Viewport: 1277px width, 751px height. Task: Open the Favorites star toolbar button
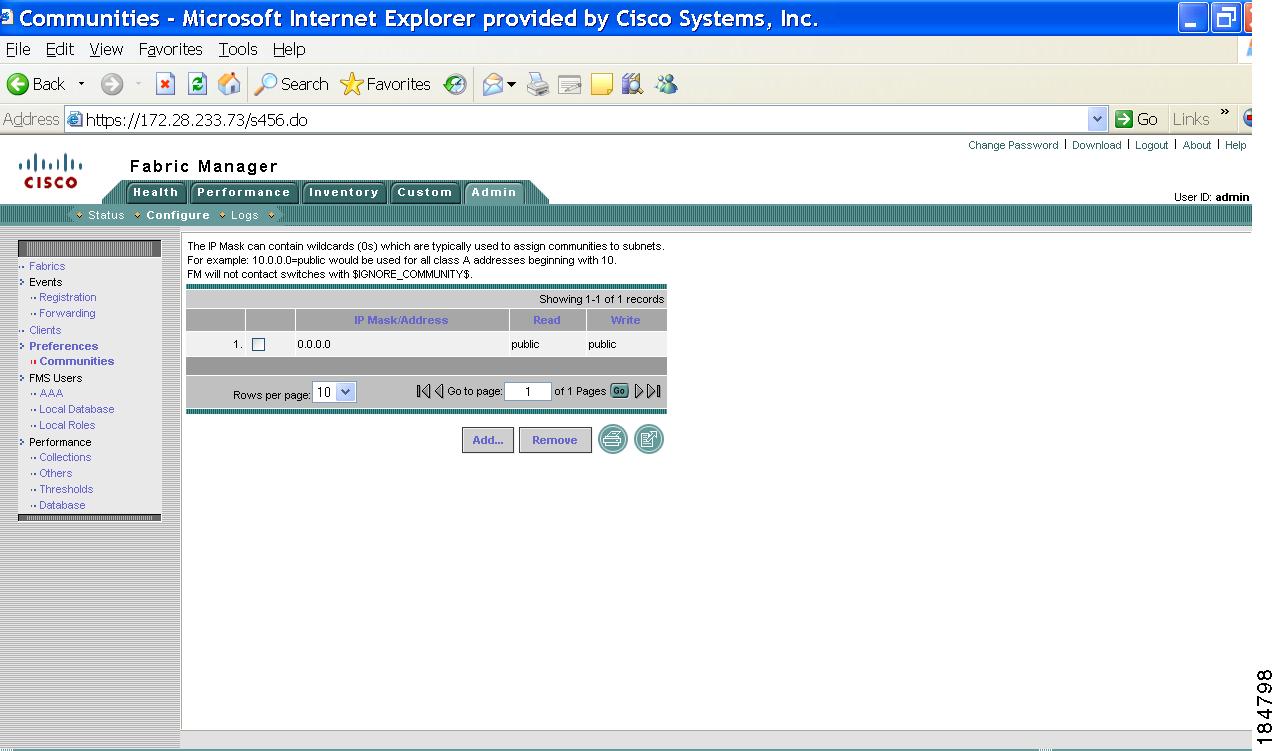click(x=385, y=84)
